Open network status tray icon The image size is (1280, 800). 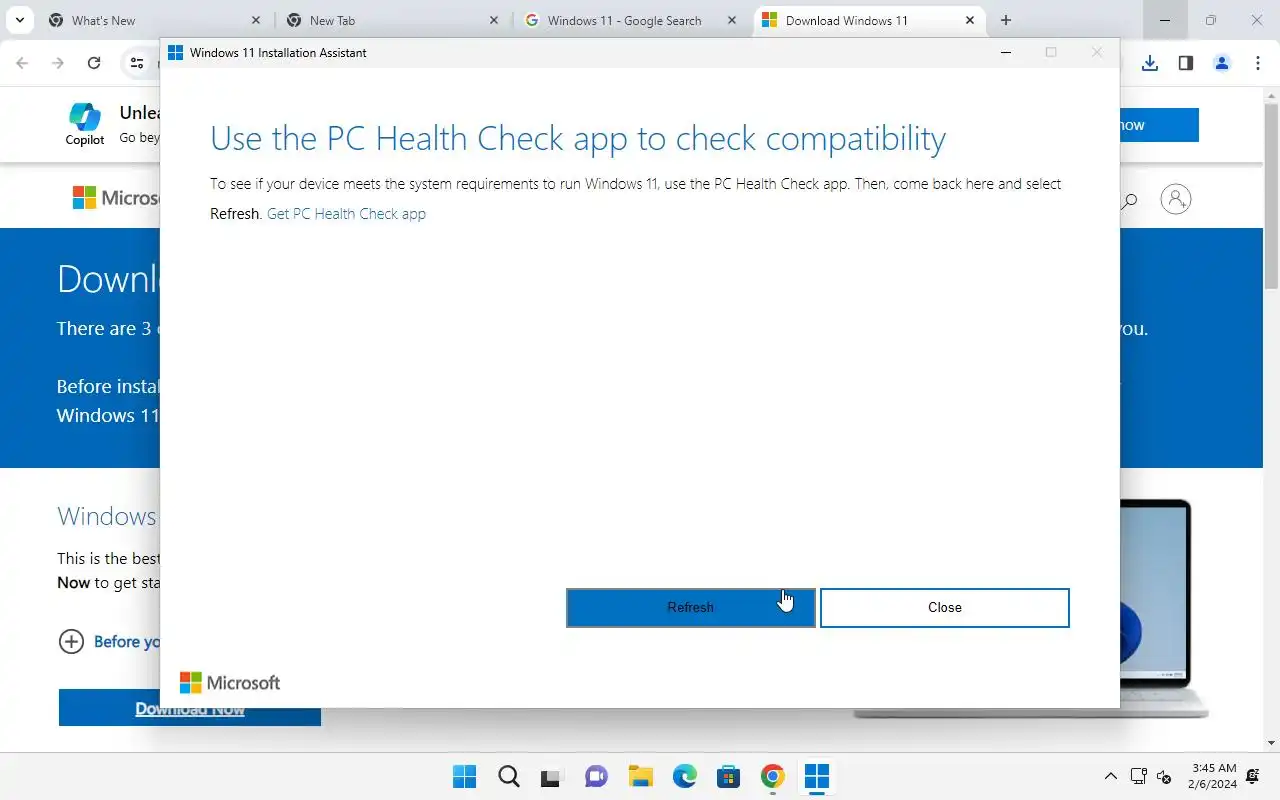click(x=1138, y=777)
